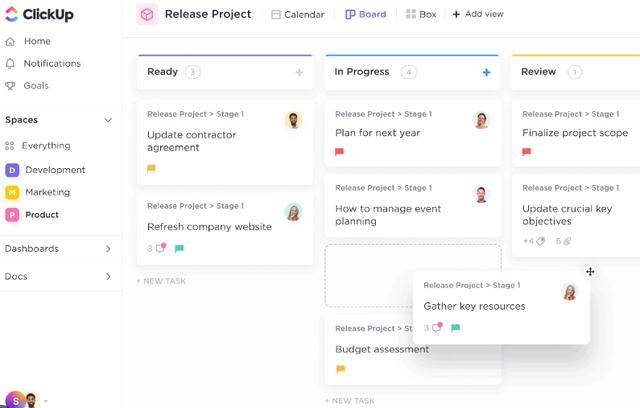Click the In Progress task count badge

(x=409, y=72)
